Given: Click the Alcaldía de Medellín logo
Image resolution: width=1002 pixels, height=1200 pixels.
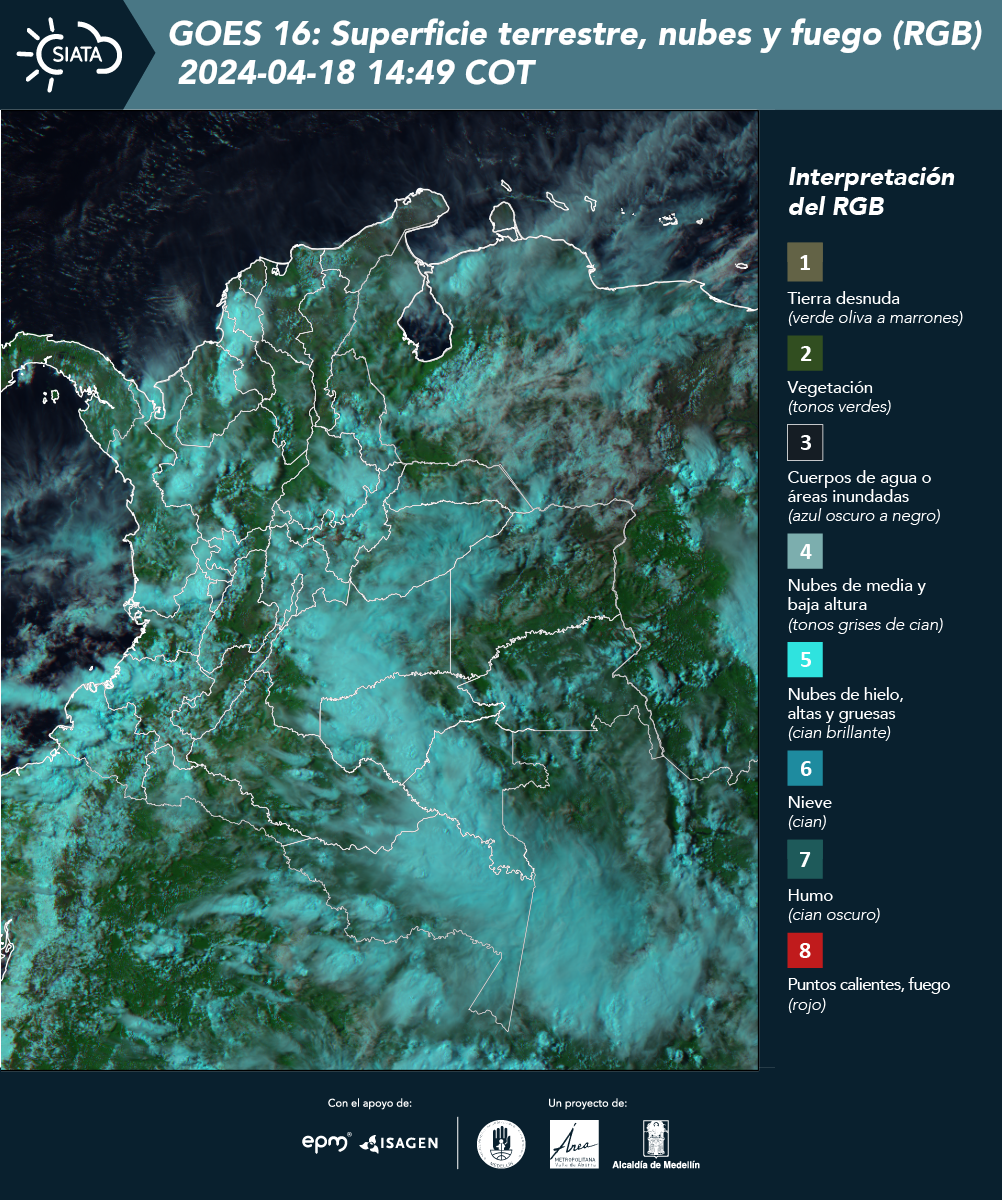Looking at the screenshot, I should [x=656, y=1144].
